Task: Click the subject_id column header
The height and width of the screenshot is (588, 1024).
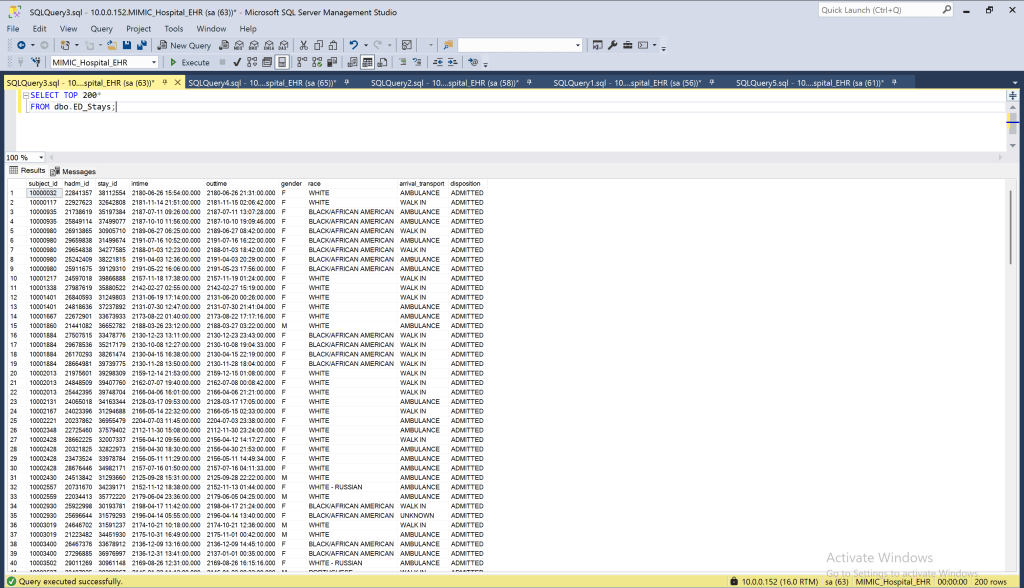Action: click(43, 184)
